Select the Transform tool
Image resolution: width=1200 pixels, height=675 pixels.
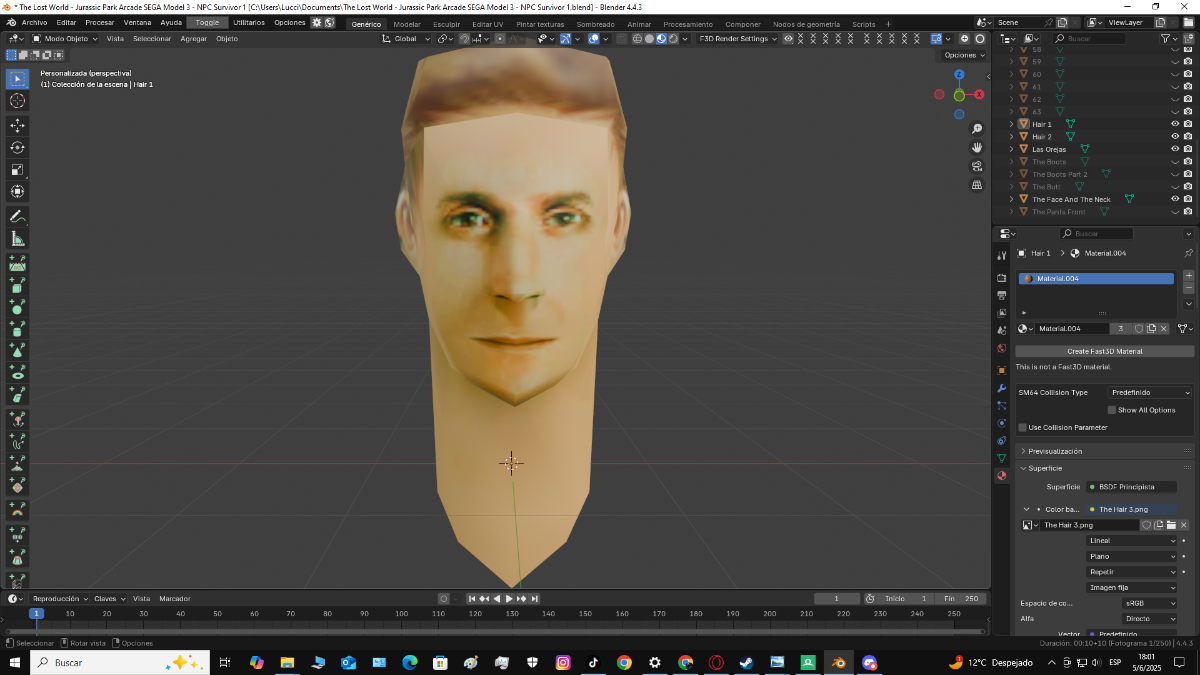[x=17, y=191]
